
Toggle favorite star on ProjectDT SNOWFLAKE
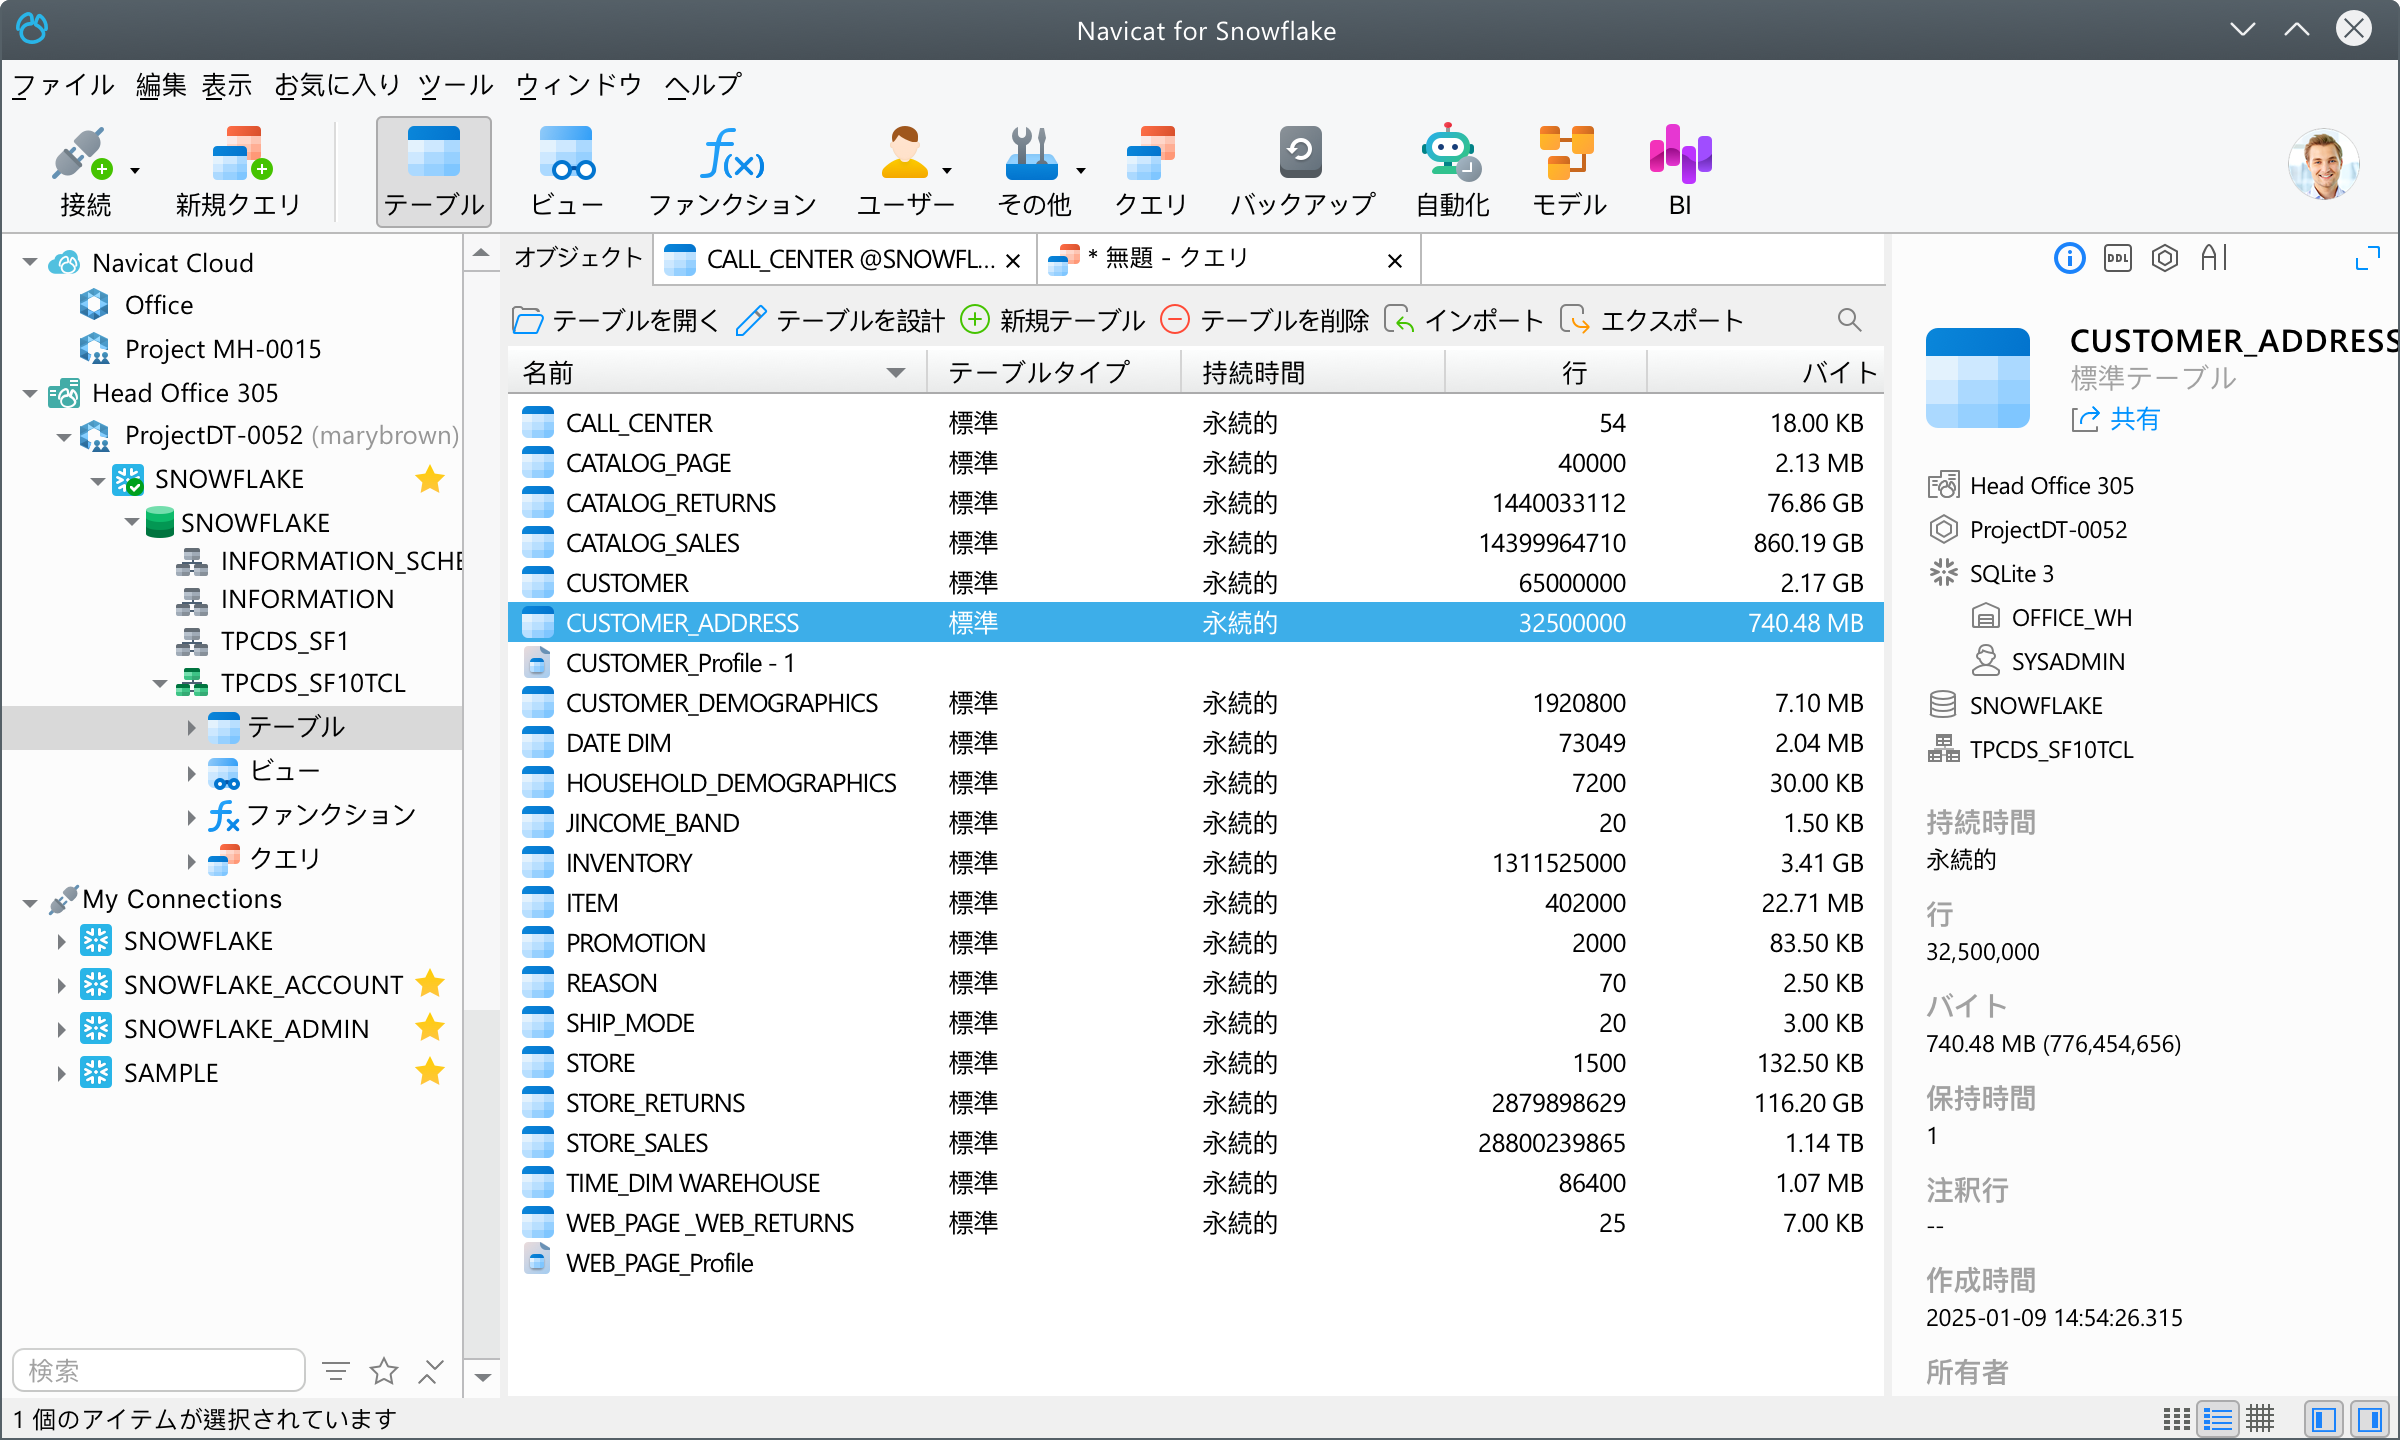(430, 479)
